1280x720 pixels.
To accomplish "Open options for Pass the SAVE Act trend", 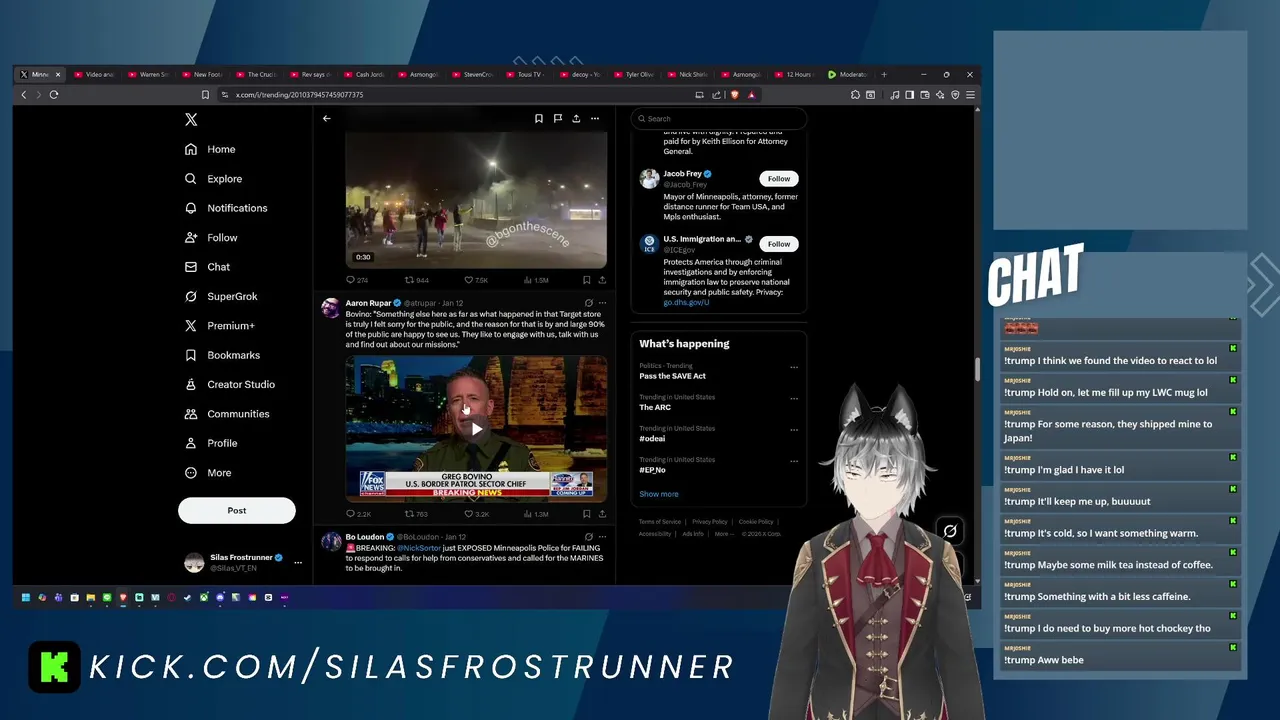I will pyautogui.click(x=794, y=367).
